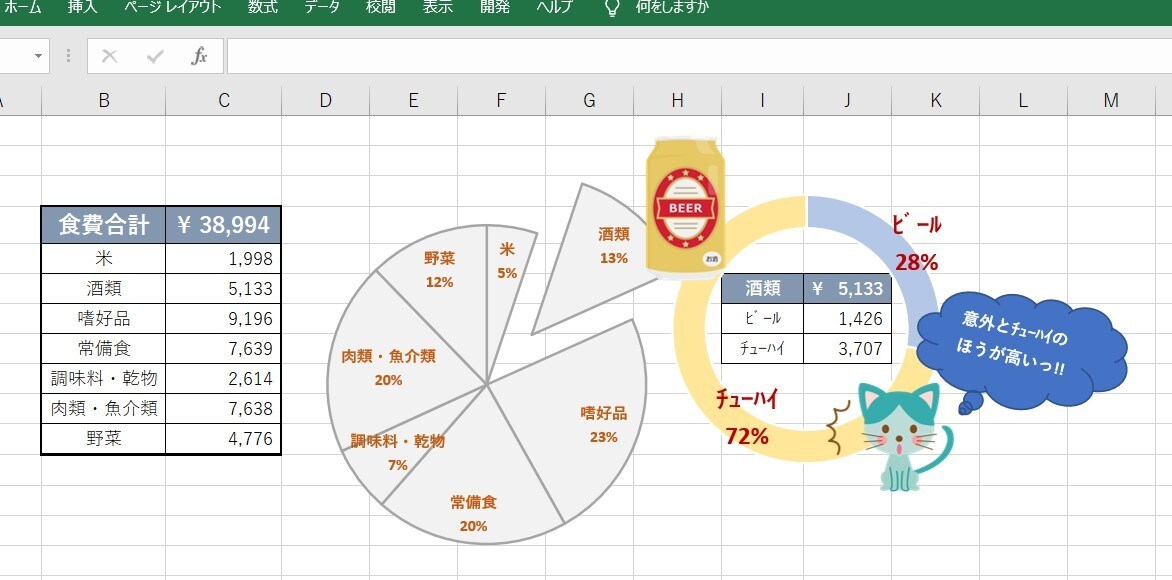Select the 米 cell in column B
The width and height of the screenshot is (1172, 580).
(103, 259)
